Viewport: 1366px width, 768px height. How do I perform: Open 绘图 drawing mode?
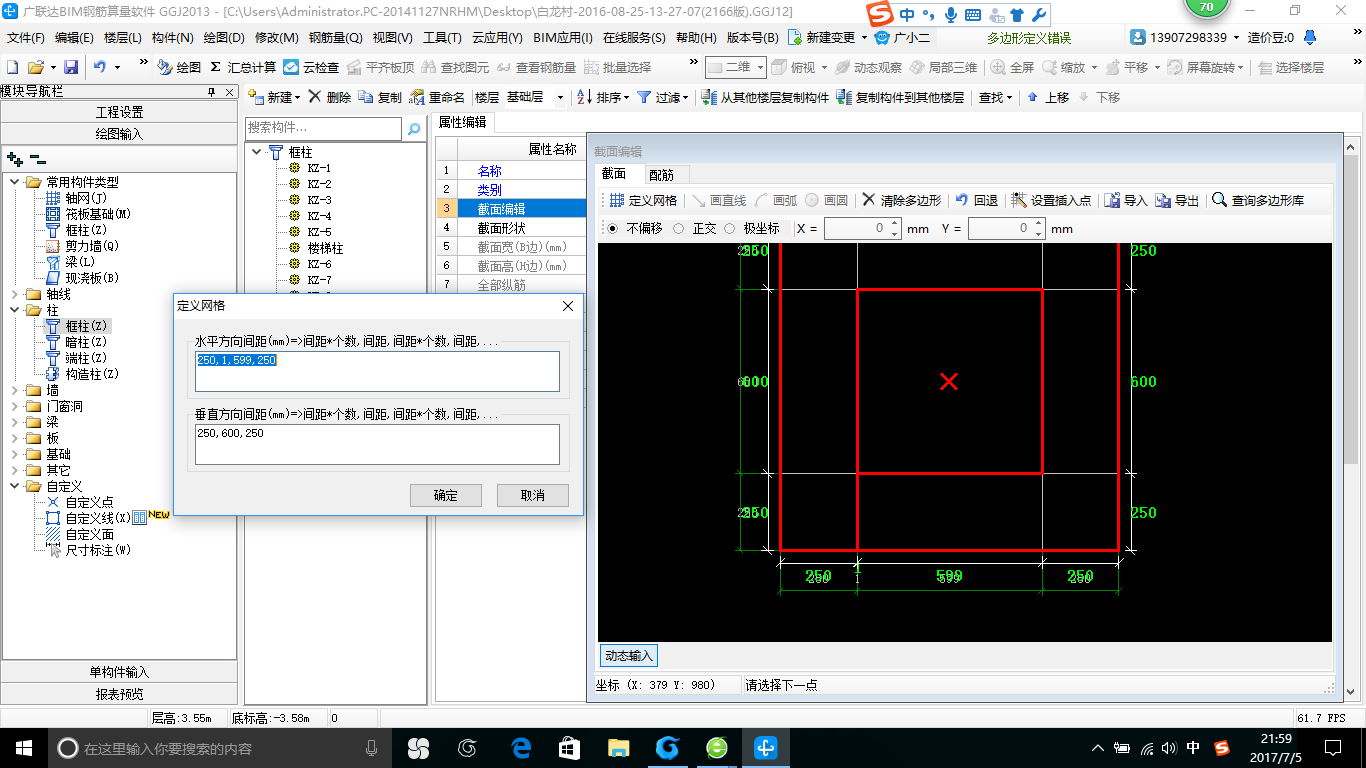(x=179, y=67)
